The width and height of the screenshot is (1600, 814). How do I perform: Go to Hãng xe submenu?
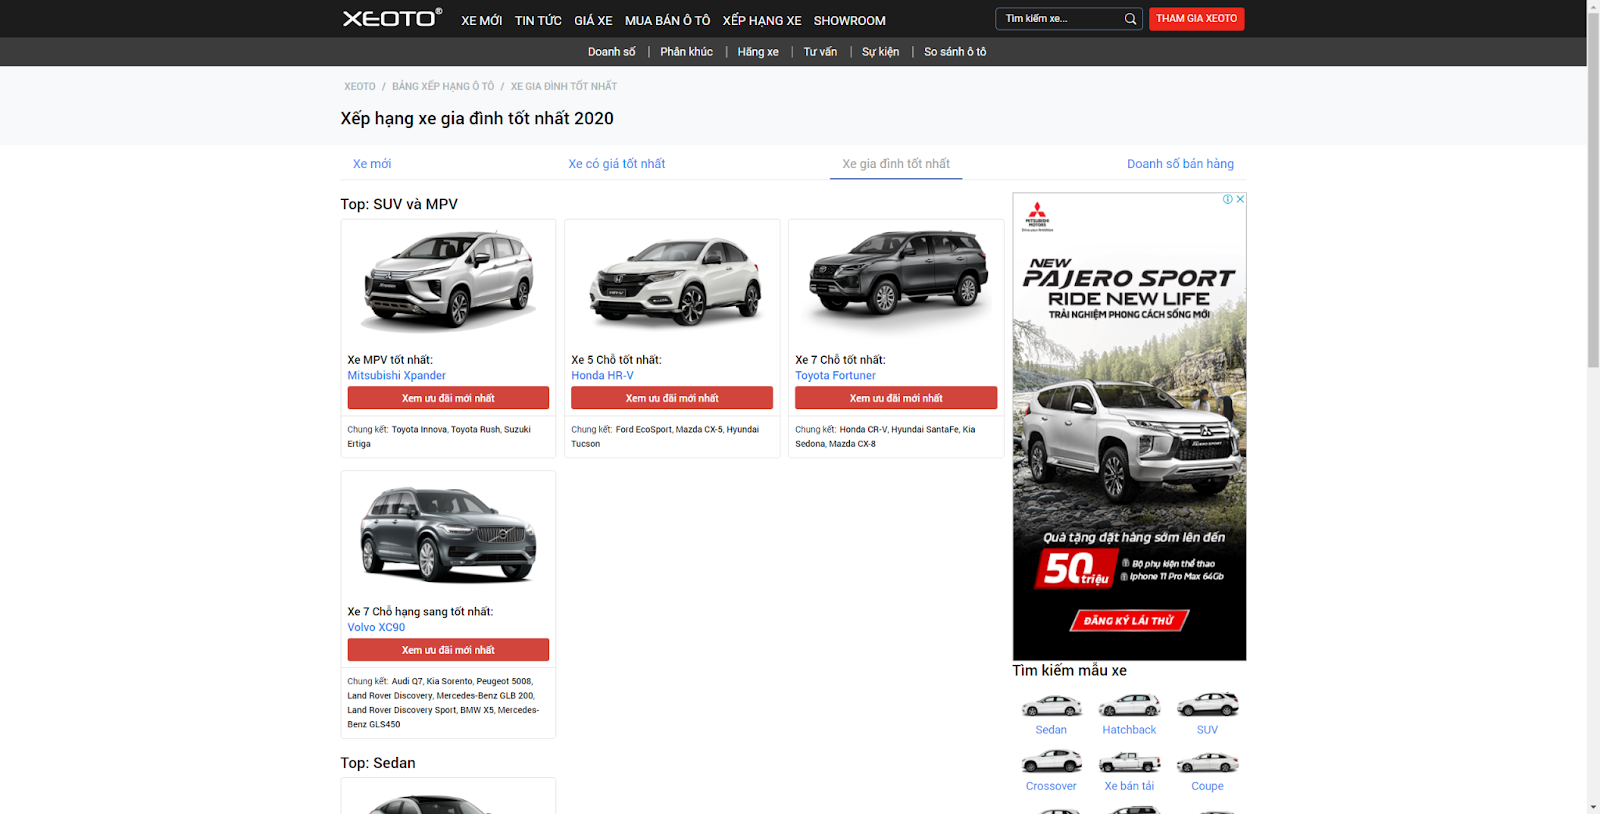pyautogui.click(x=758, y=52)
